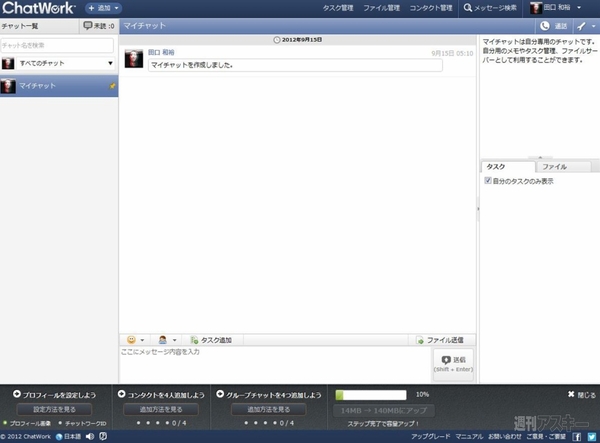This screenshot has height=443, width=600.
Task: Click the タスク追加 button
Action: (211, 340)
